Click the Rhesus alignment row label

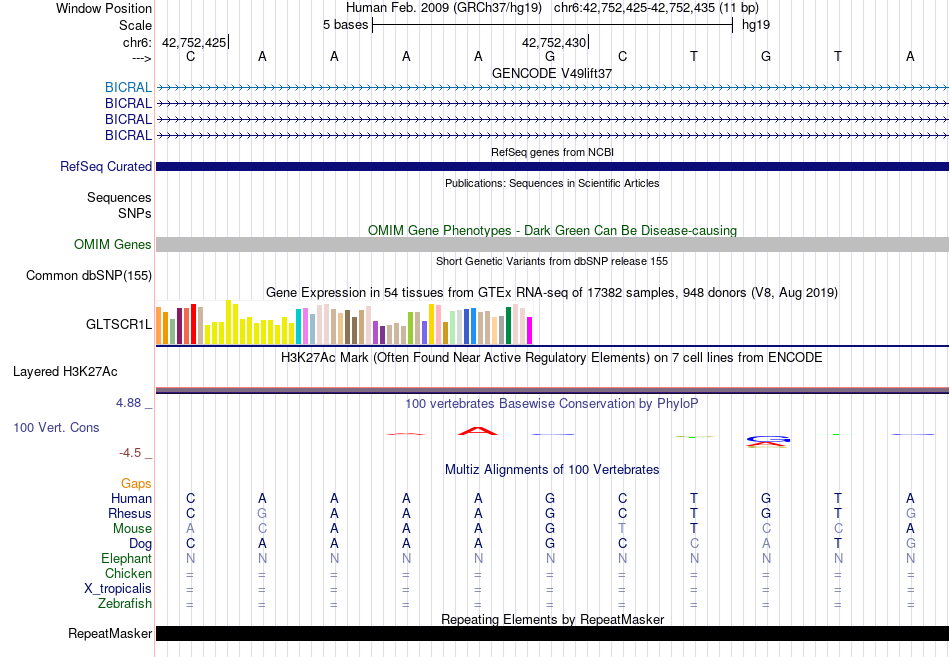130,513
